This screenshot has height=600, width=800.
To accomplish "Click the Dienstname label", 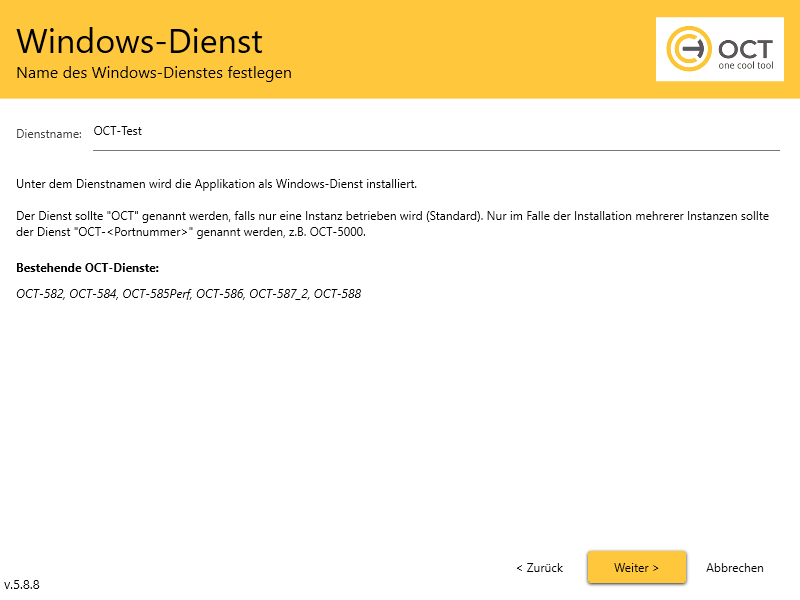I will [48, 133].
